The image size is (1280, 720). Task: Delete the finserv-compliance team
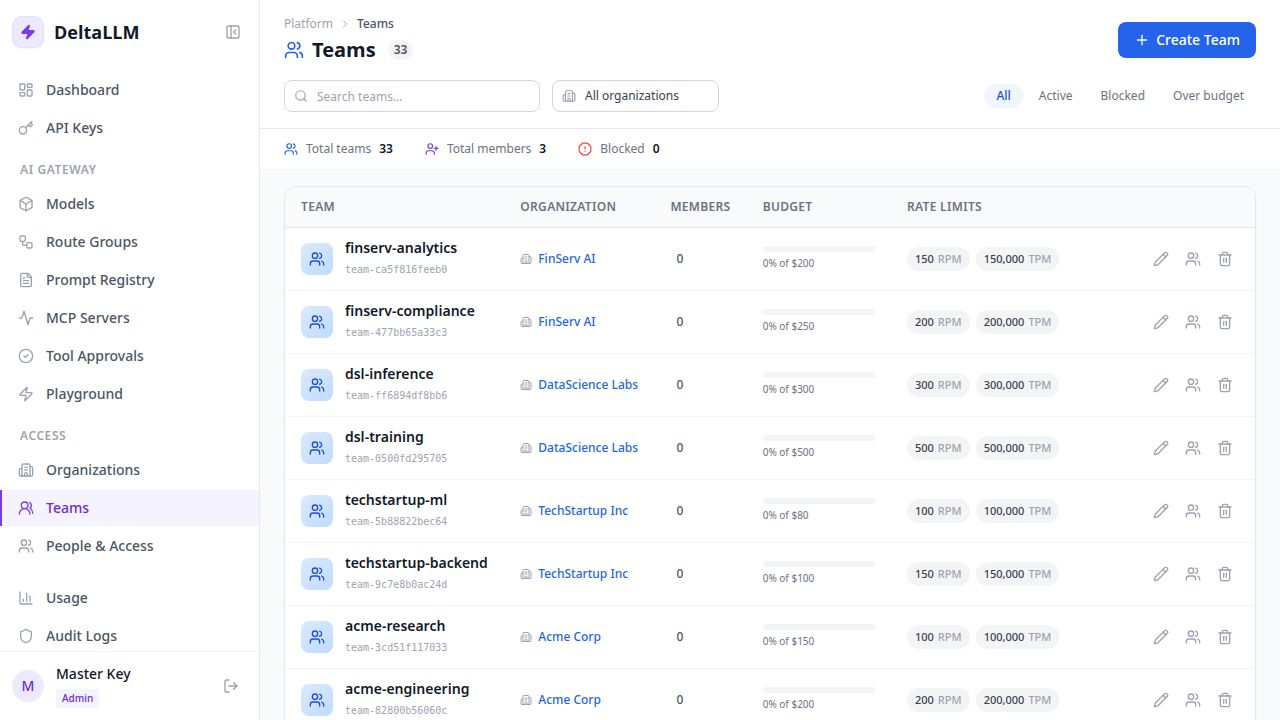(1225, 322)
